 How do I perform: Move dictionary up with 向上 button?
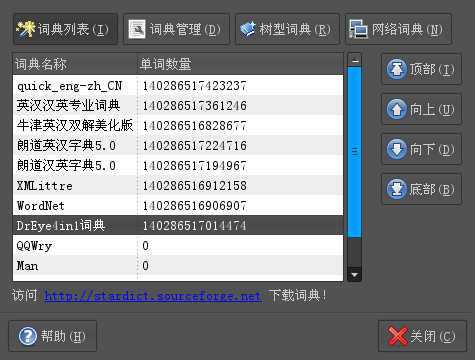point(421,109)
